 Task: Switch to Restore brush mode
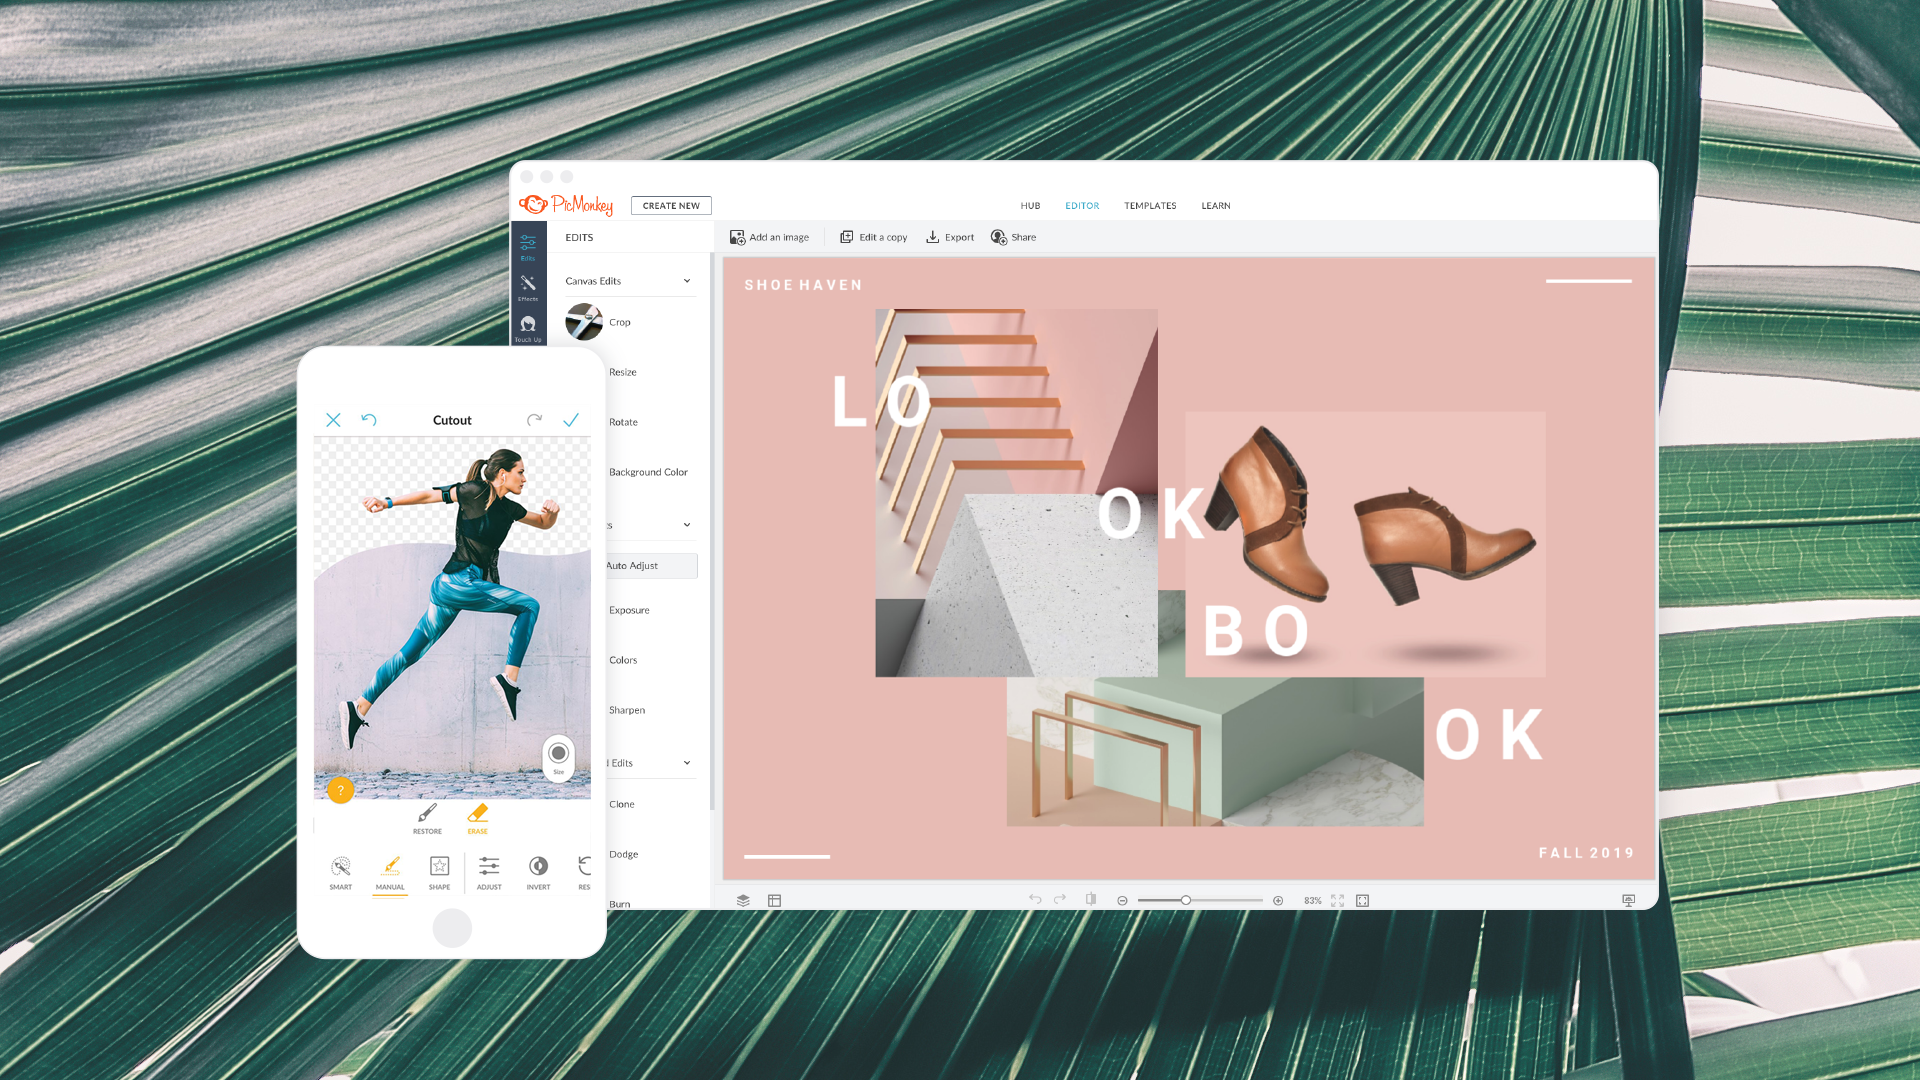point(427,815)
